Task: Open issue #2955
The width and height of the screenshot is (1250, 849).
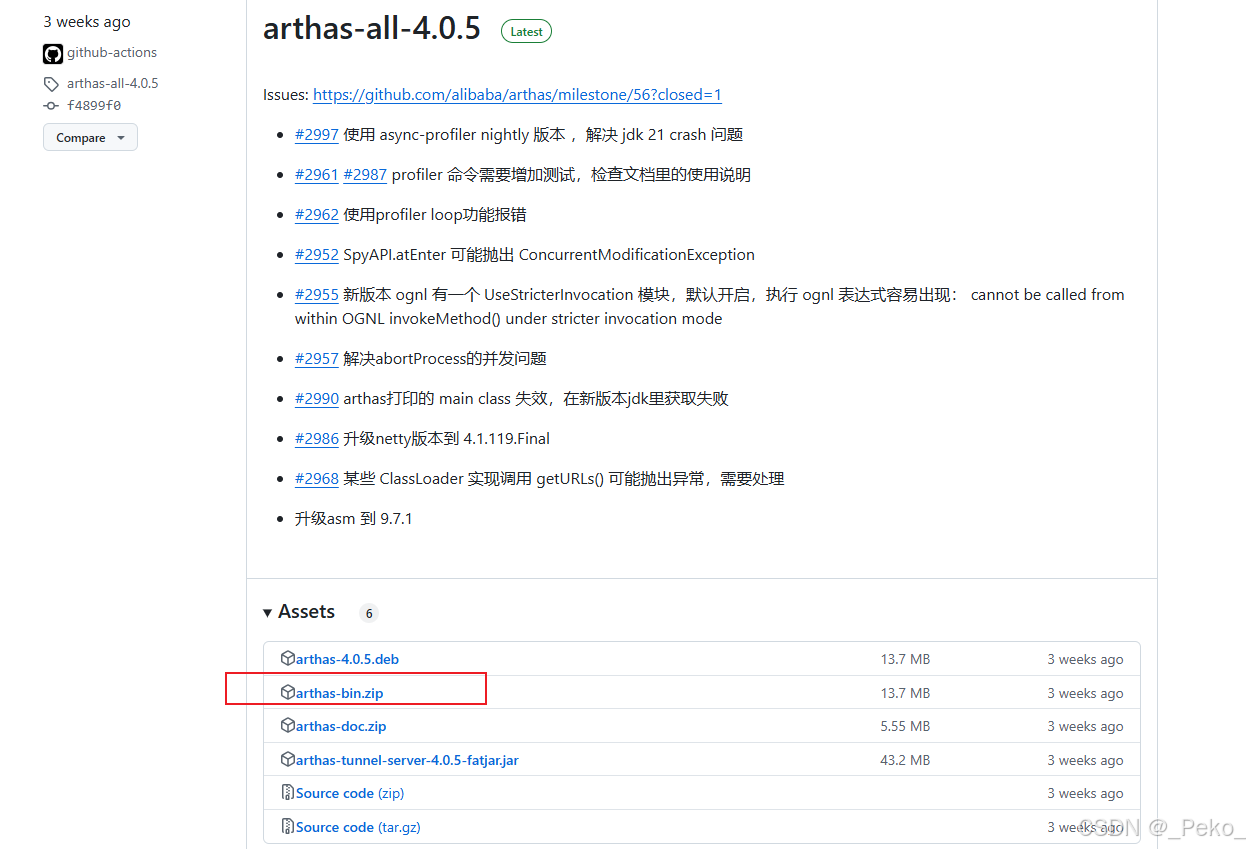Action: [317, 295]
